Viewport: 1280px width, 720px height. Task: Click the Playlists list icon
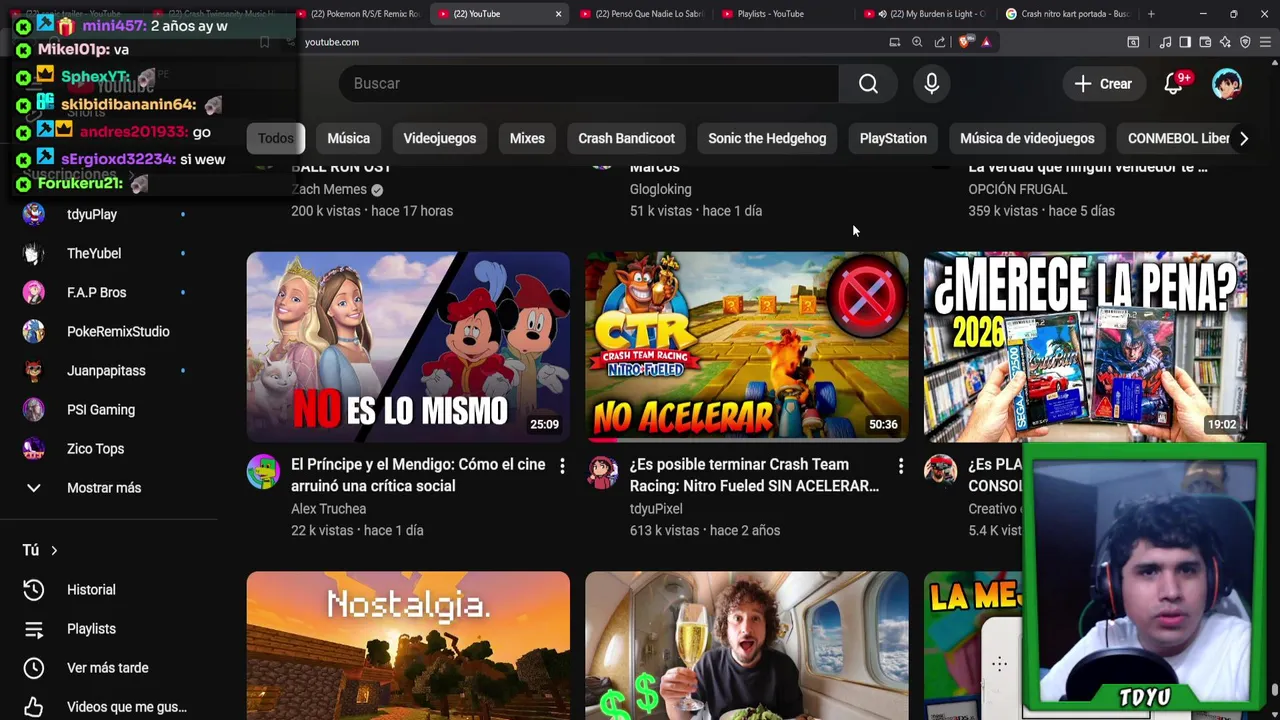coord(34,629)
